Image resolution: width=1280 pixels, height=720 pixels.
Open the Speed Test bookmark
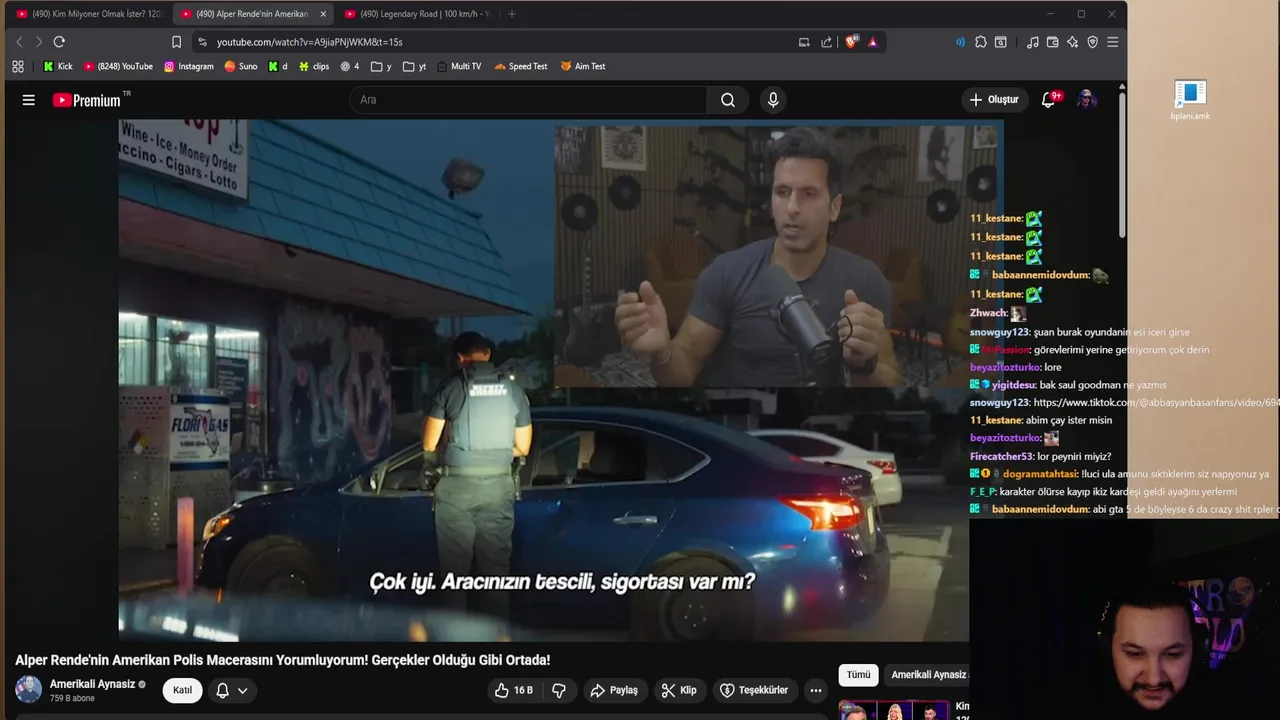521,66
